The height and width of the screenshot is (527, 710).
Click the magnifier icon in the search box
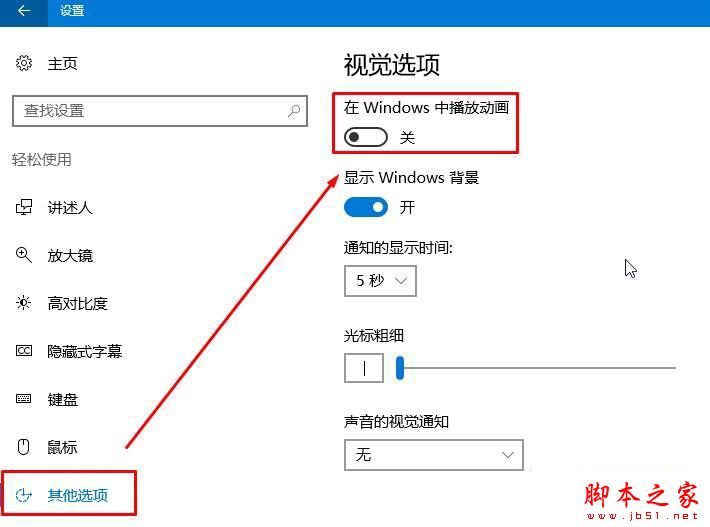[294, 111]
